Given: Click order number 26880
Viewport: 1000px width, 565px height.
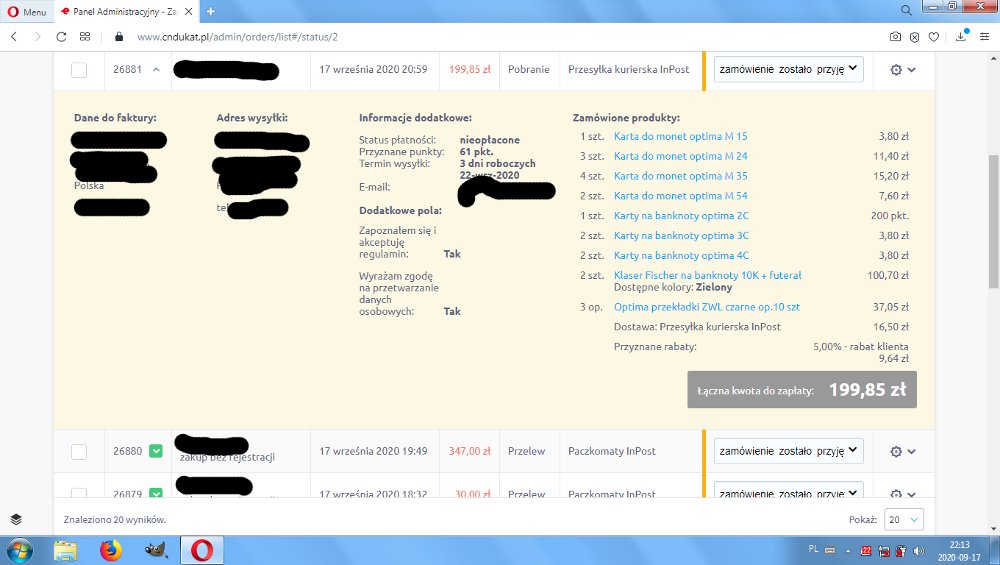Looking at the screenshot, I should coord(128,451).
